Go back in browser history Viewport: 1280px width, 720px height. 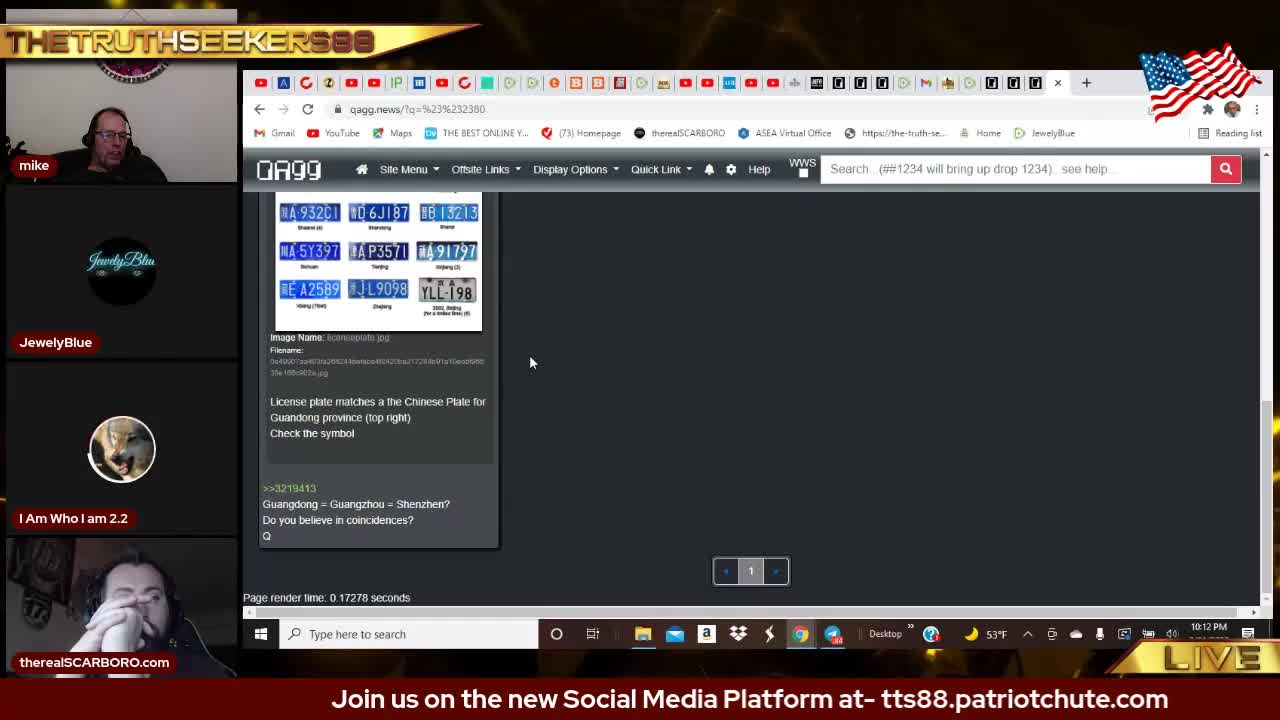(x=260, y=109)
